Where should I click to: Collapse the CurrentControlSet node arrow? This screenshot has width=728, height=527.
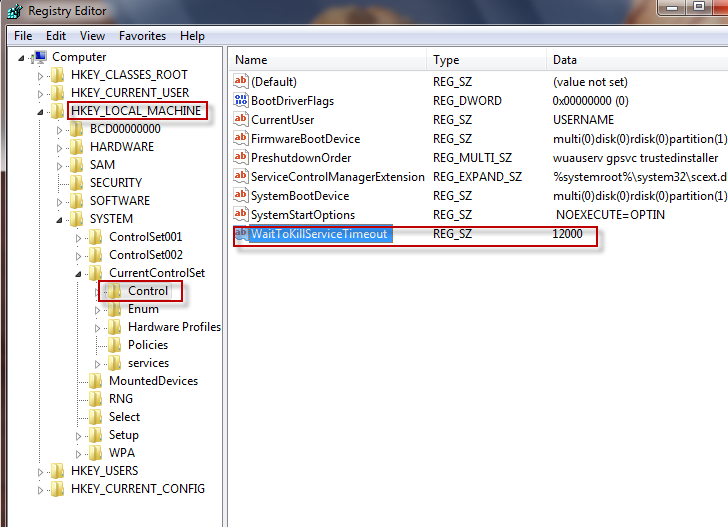coord(78,274)
